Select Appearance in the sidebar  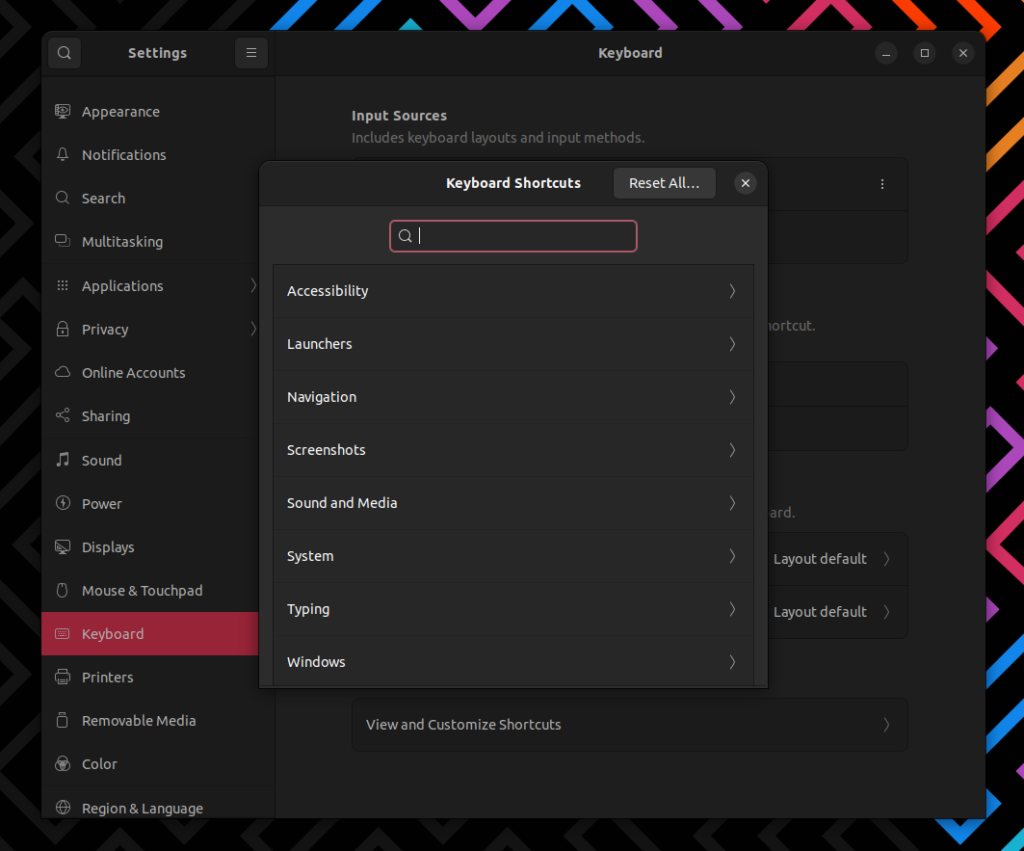(x=150, y=112)
